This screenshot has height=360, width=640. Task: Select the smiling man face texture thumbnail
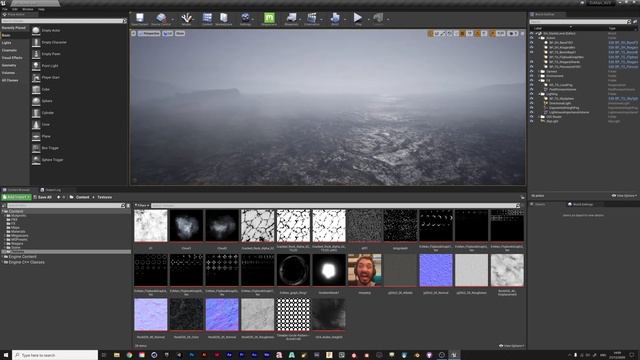[x=364, y=270]
